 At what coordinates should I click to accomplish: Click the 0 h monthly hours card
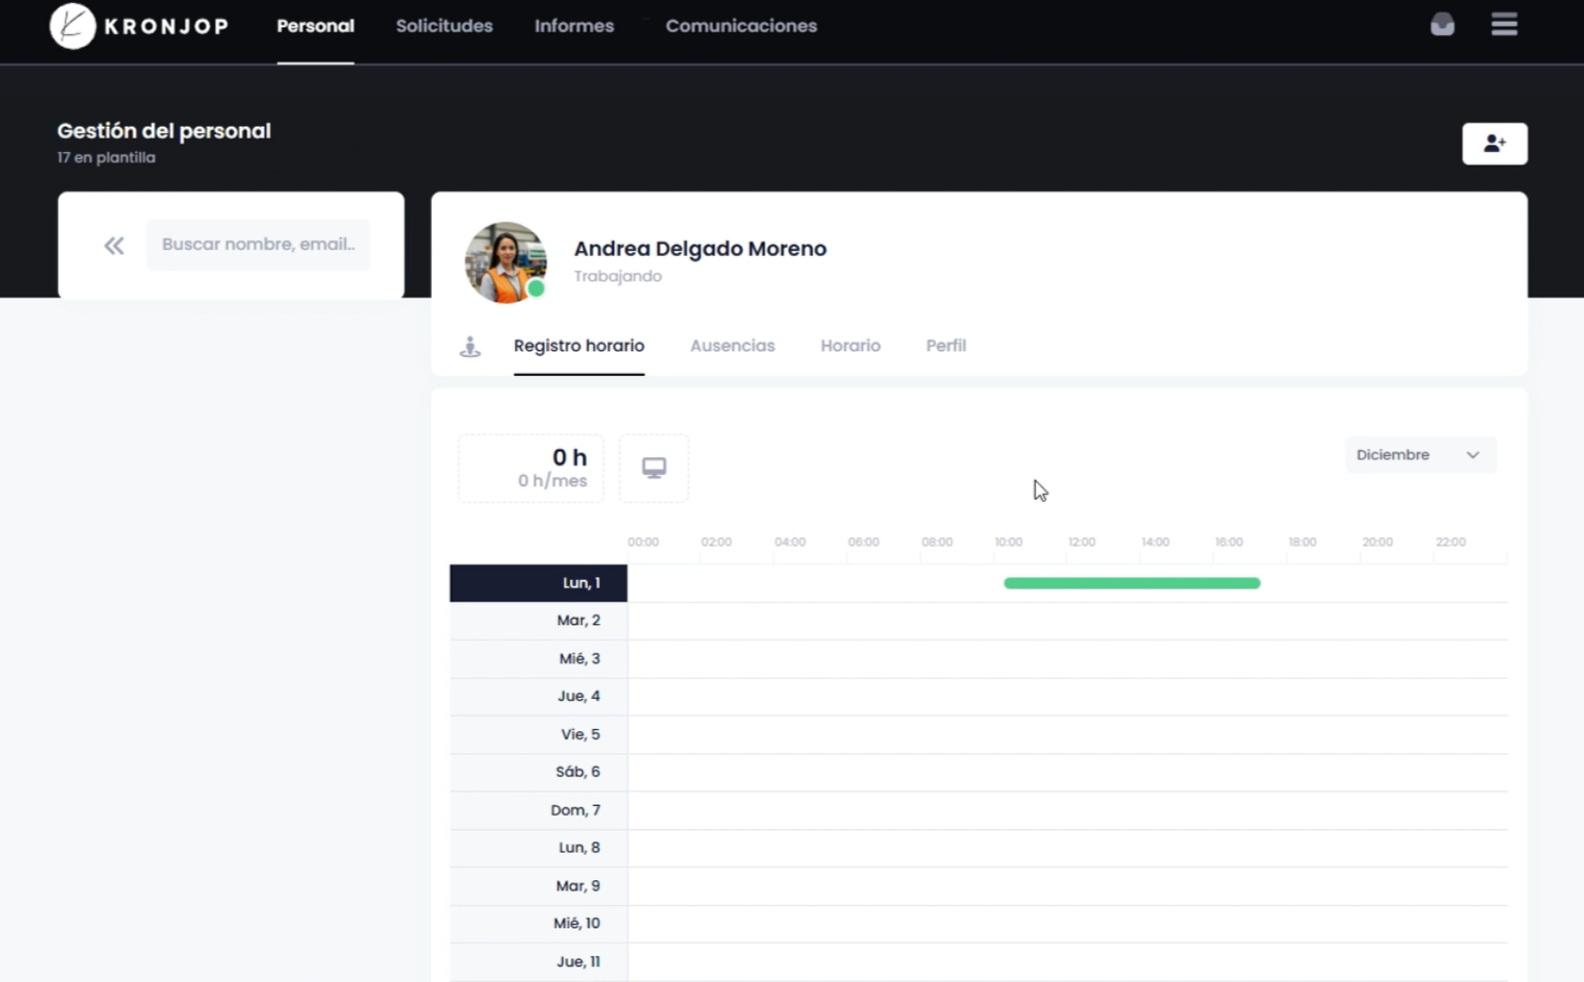click(x=531, y=468)
